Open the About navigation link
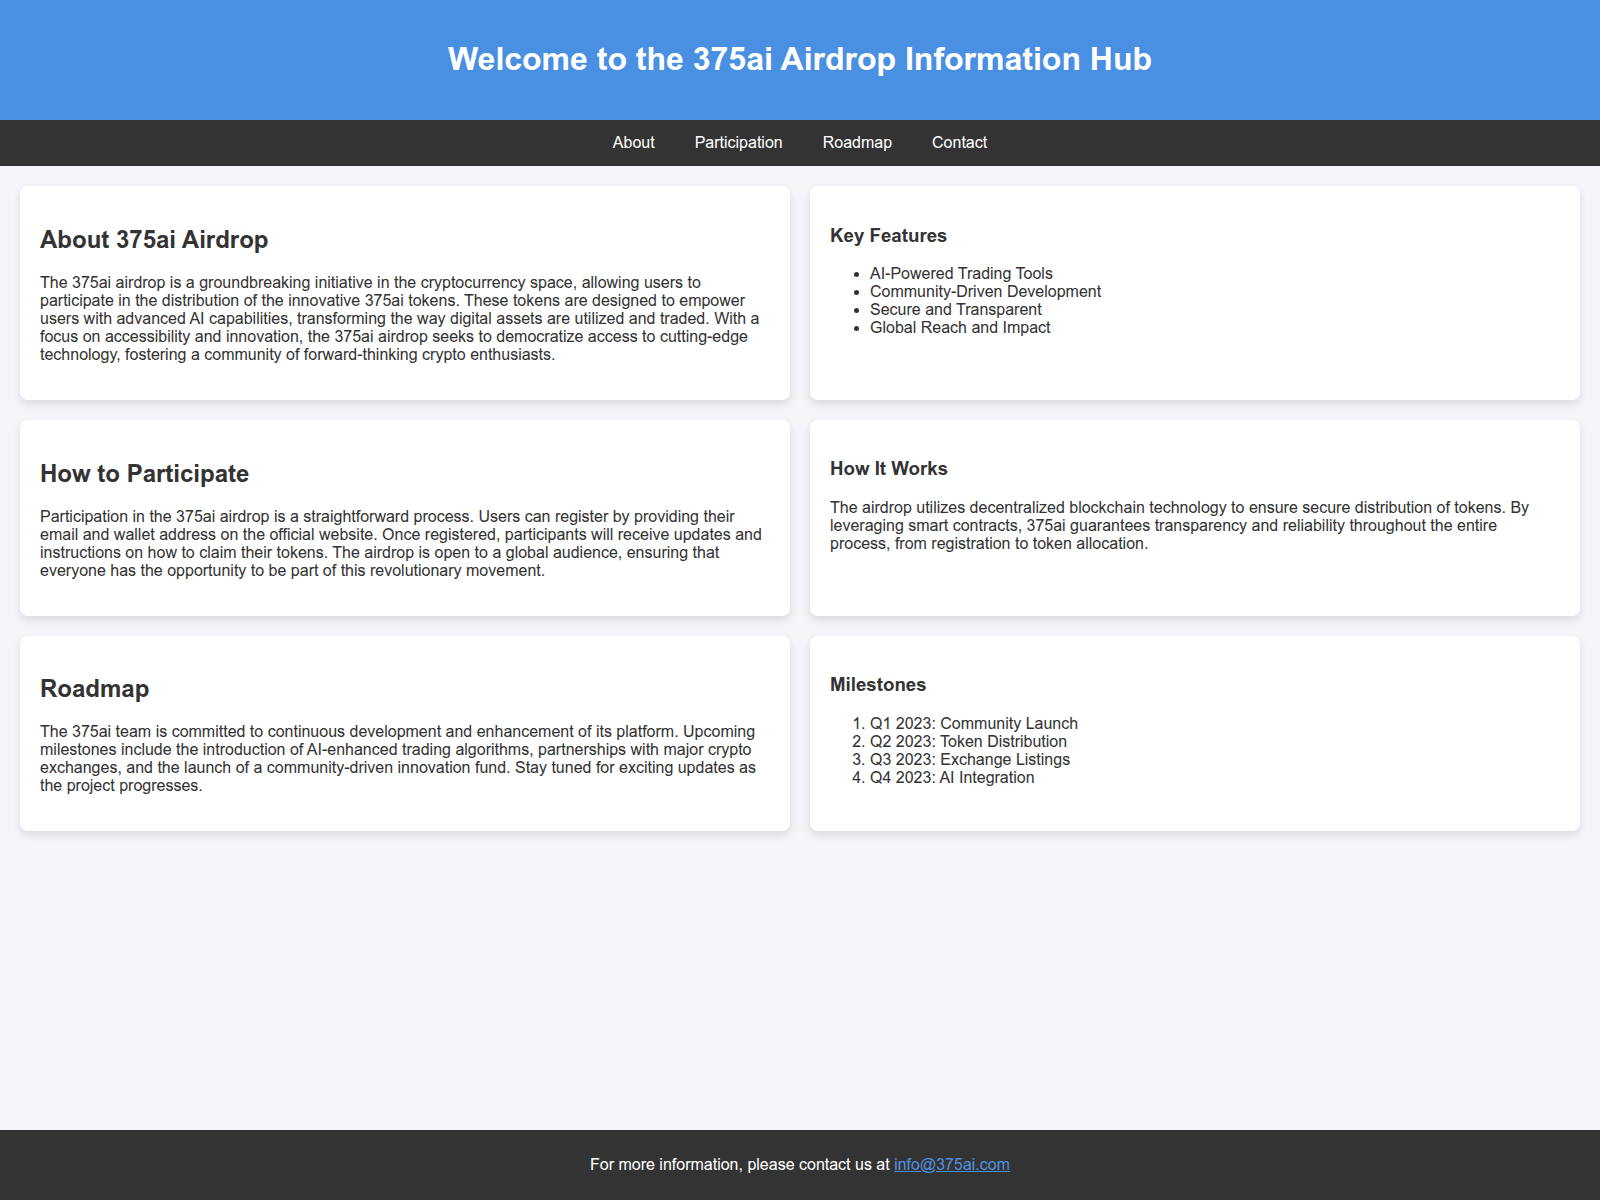This screenshot has width=1600, height=1200. [x=633, y=142]
